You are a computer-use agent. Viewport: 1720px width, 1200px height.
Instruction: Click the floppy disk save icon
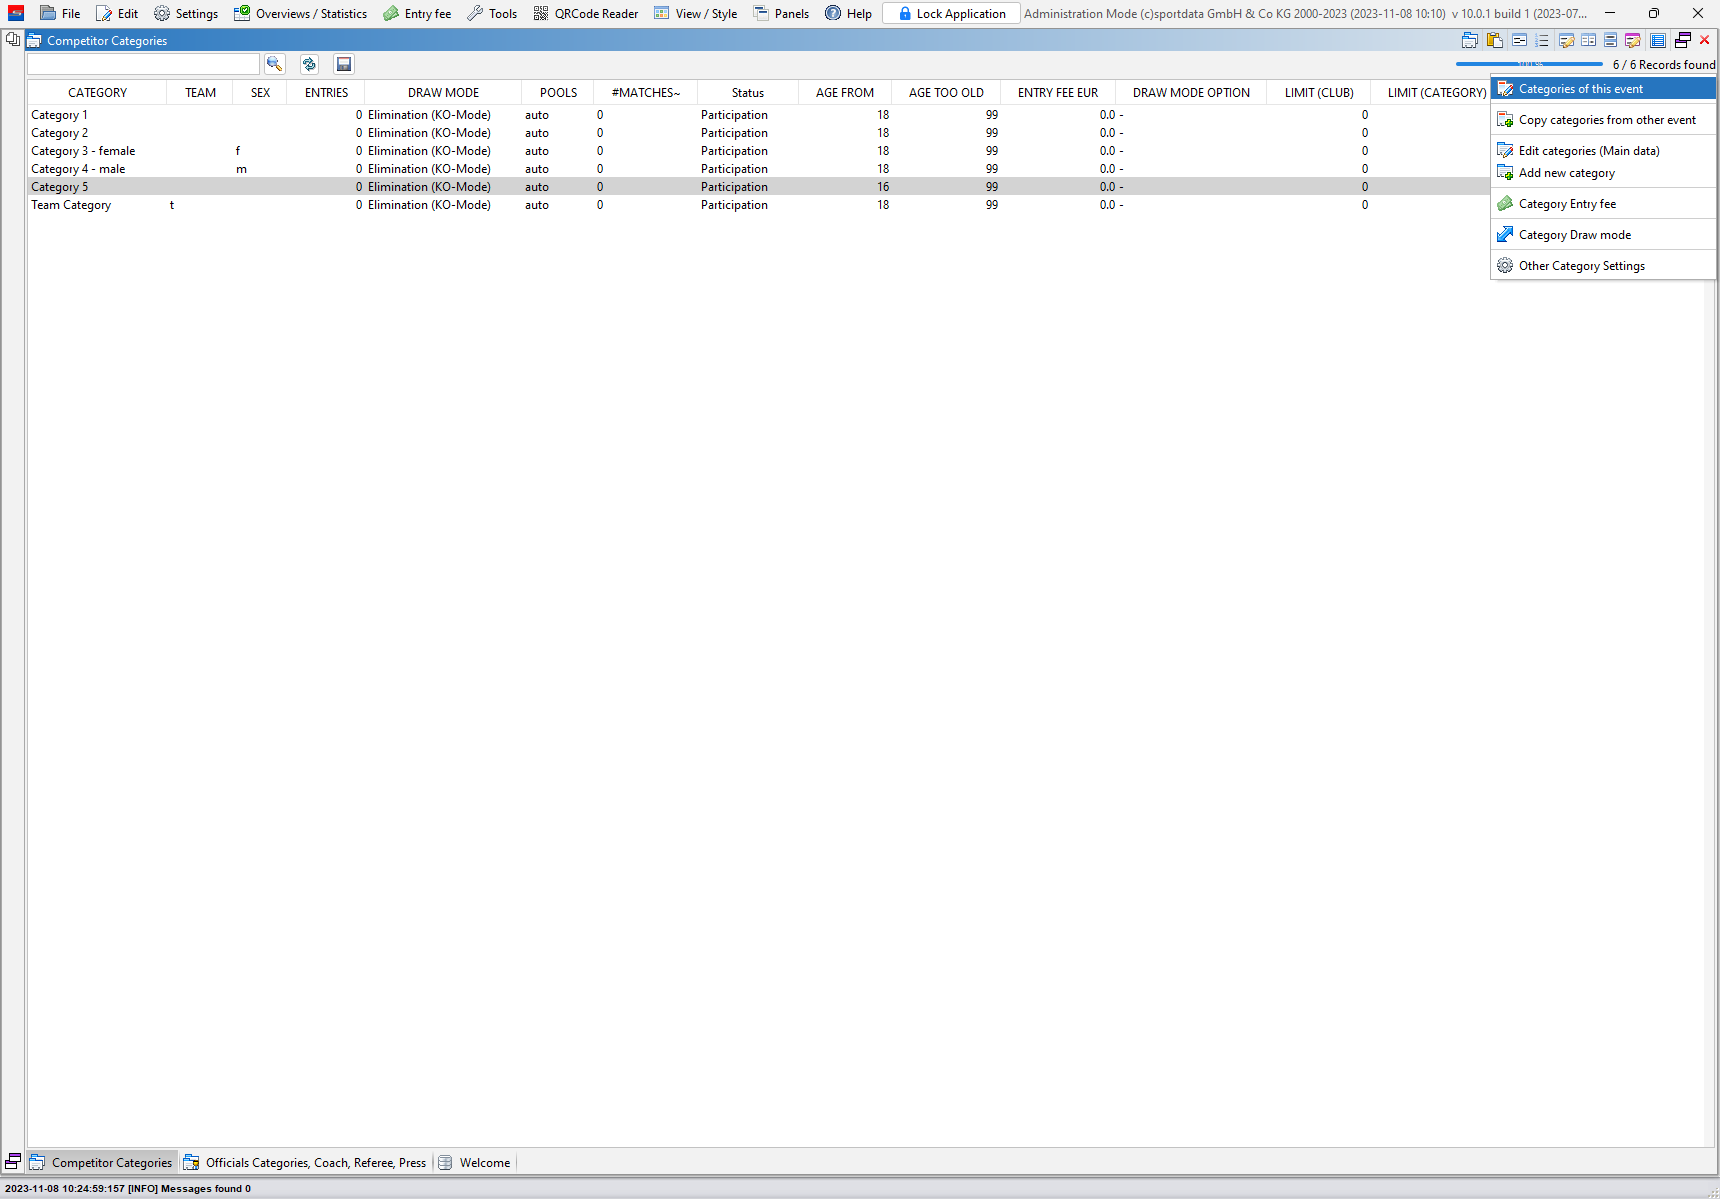[344, 64]
